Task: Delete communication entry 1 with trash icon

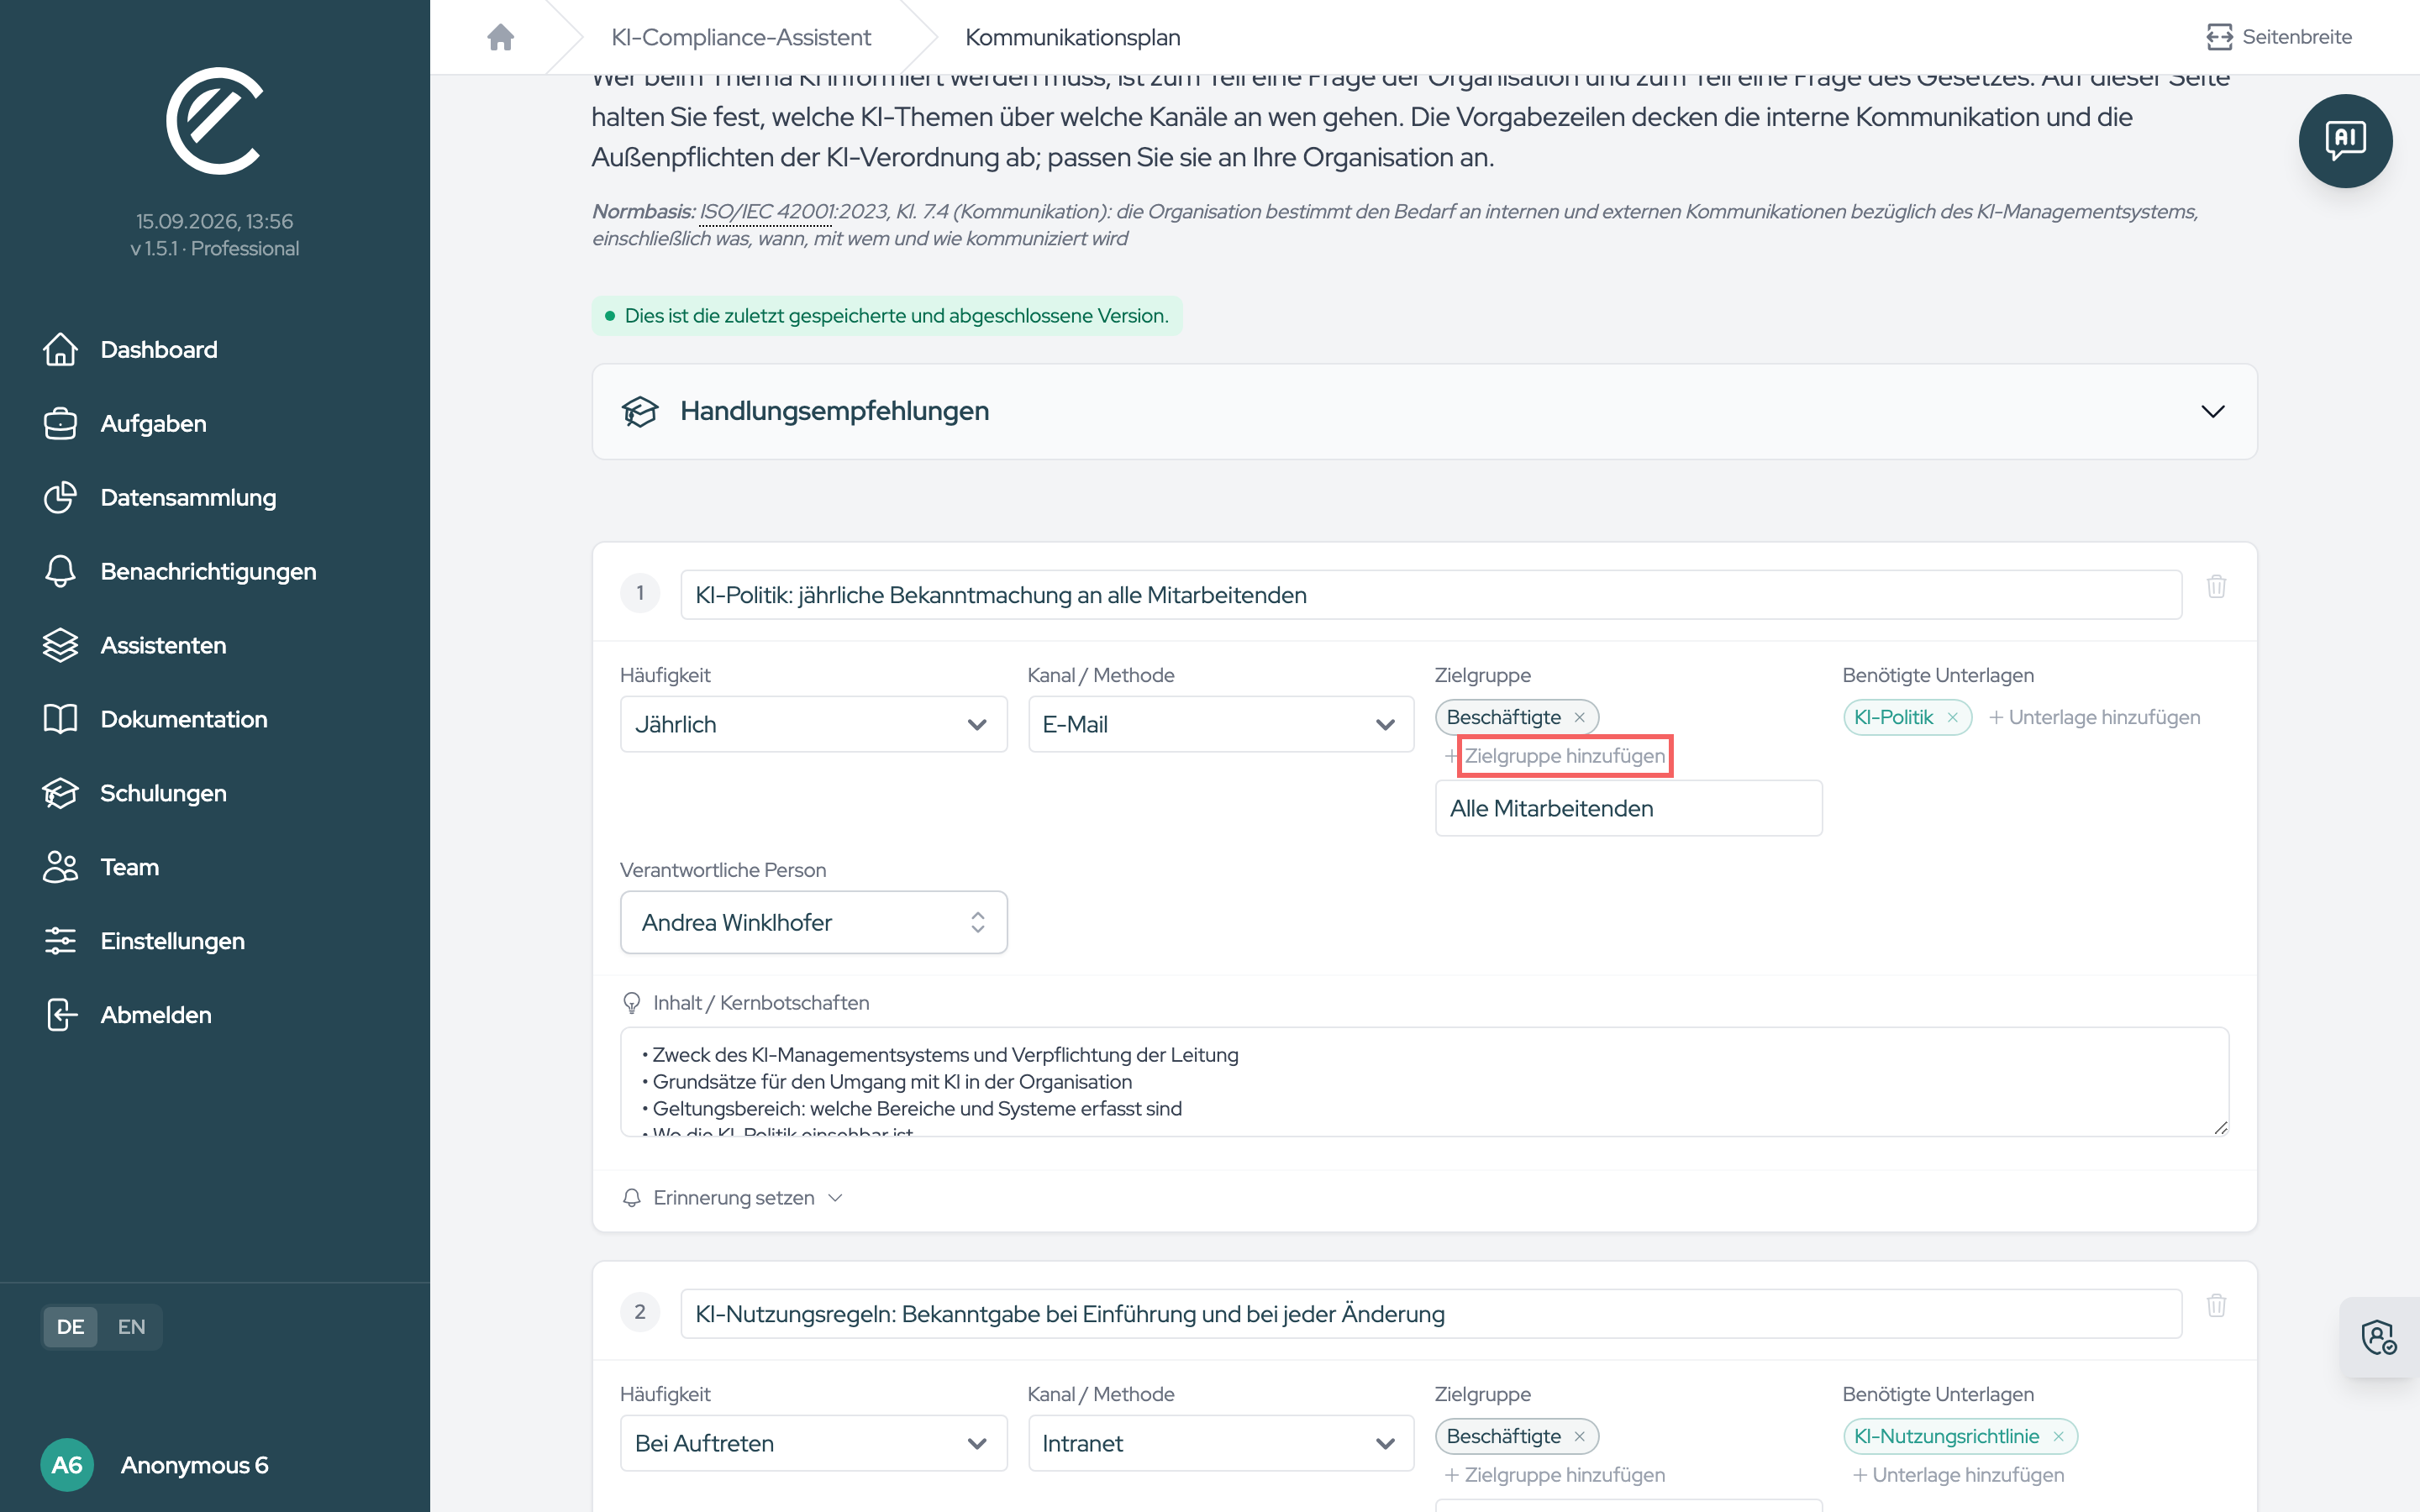Action: pos(2216,586)
